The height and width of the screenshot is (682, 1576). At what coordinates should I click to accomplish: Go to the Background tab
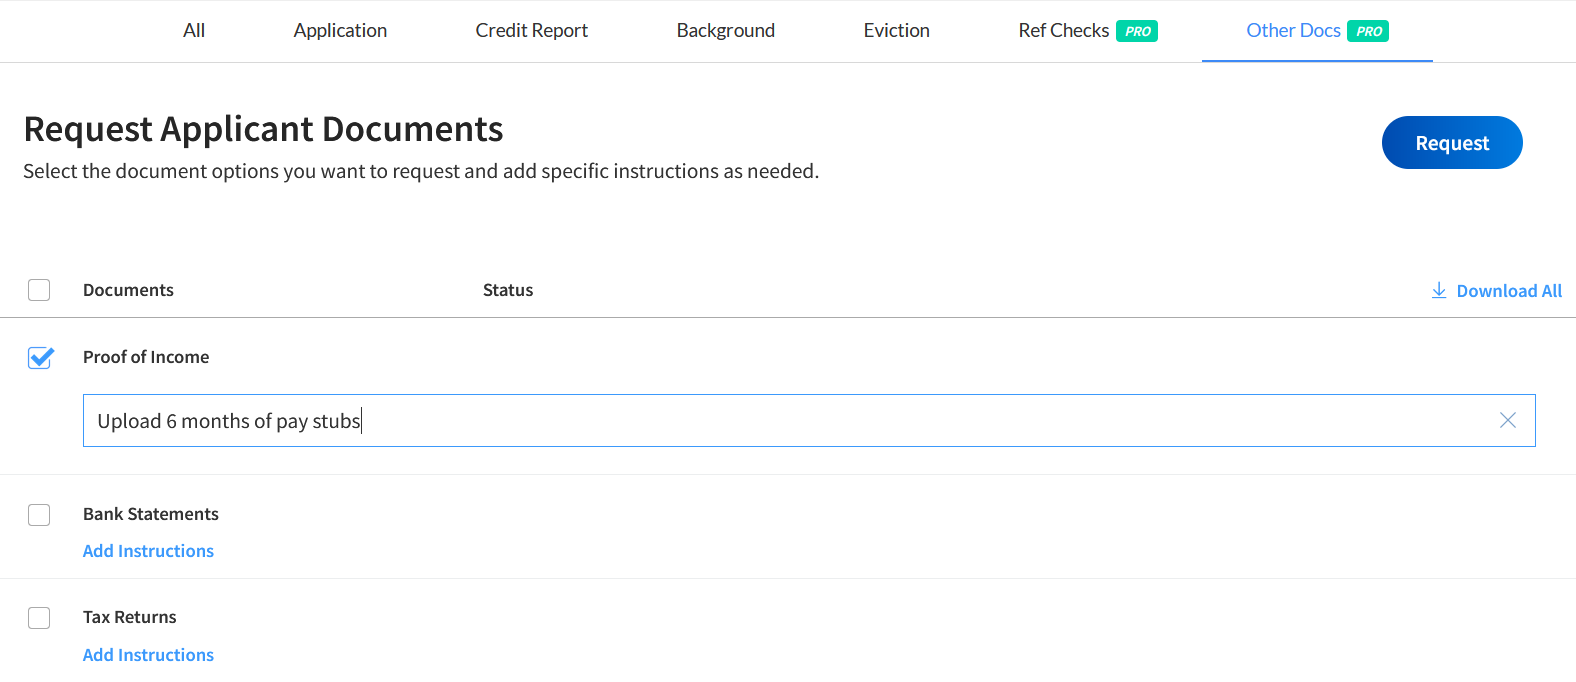tap(726, 31)
